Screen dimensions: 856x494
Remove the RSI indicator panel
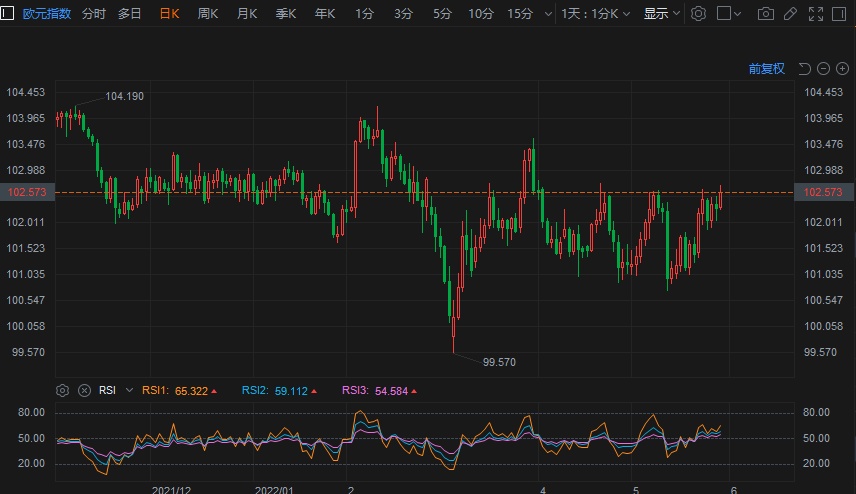pos(84,391)
